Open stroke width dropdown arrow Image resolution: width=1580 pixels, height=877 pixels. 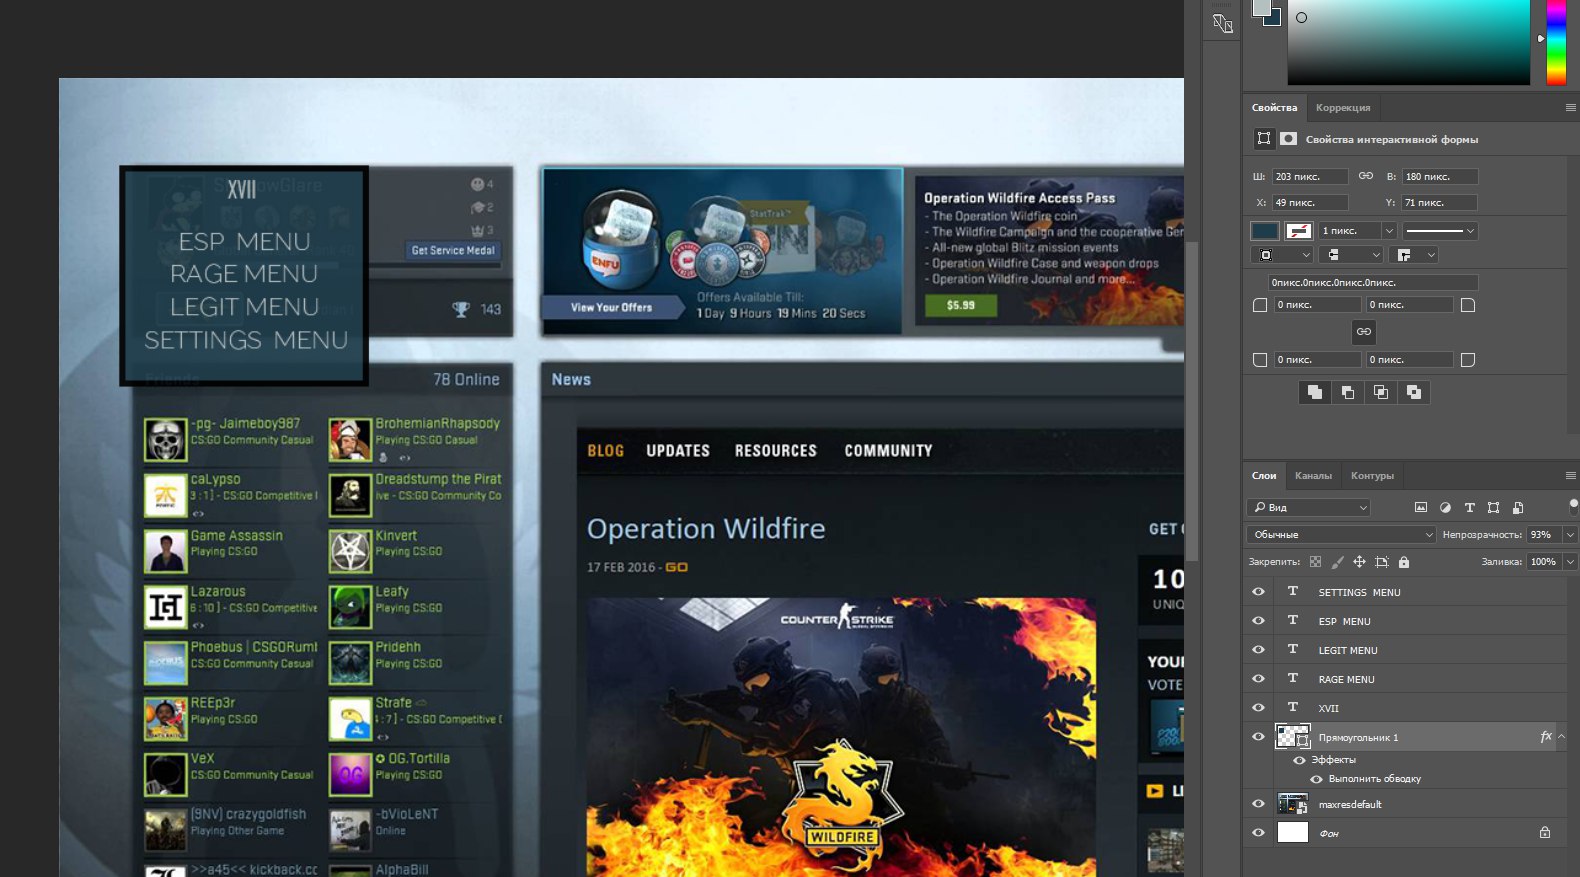click(x=1387, y=230)
